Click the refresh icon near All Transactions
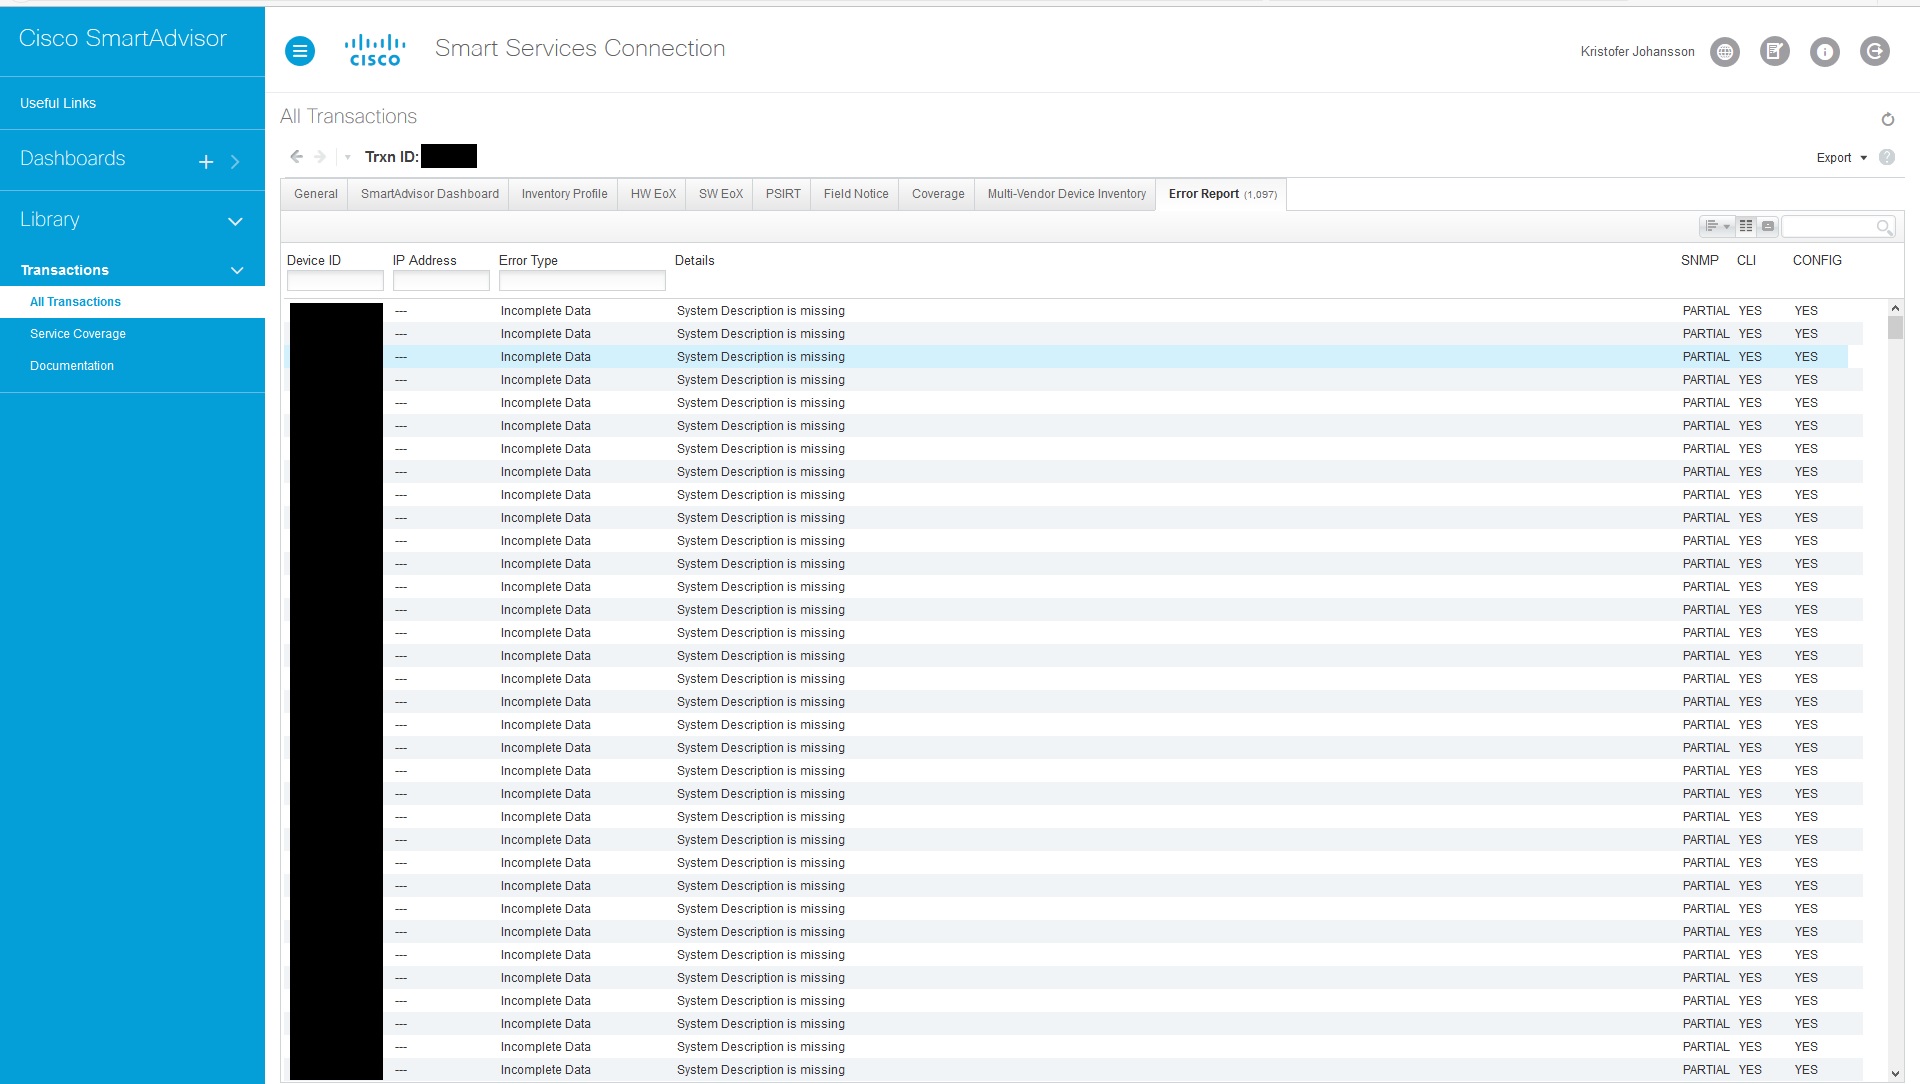 click(1887, 120)
